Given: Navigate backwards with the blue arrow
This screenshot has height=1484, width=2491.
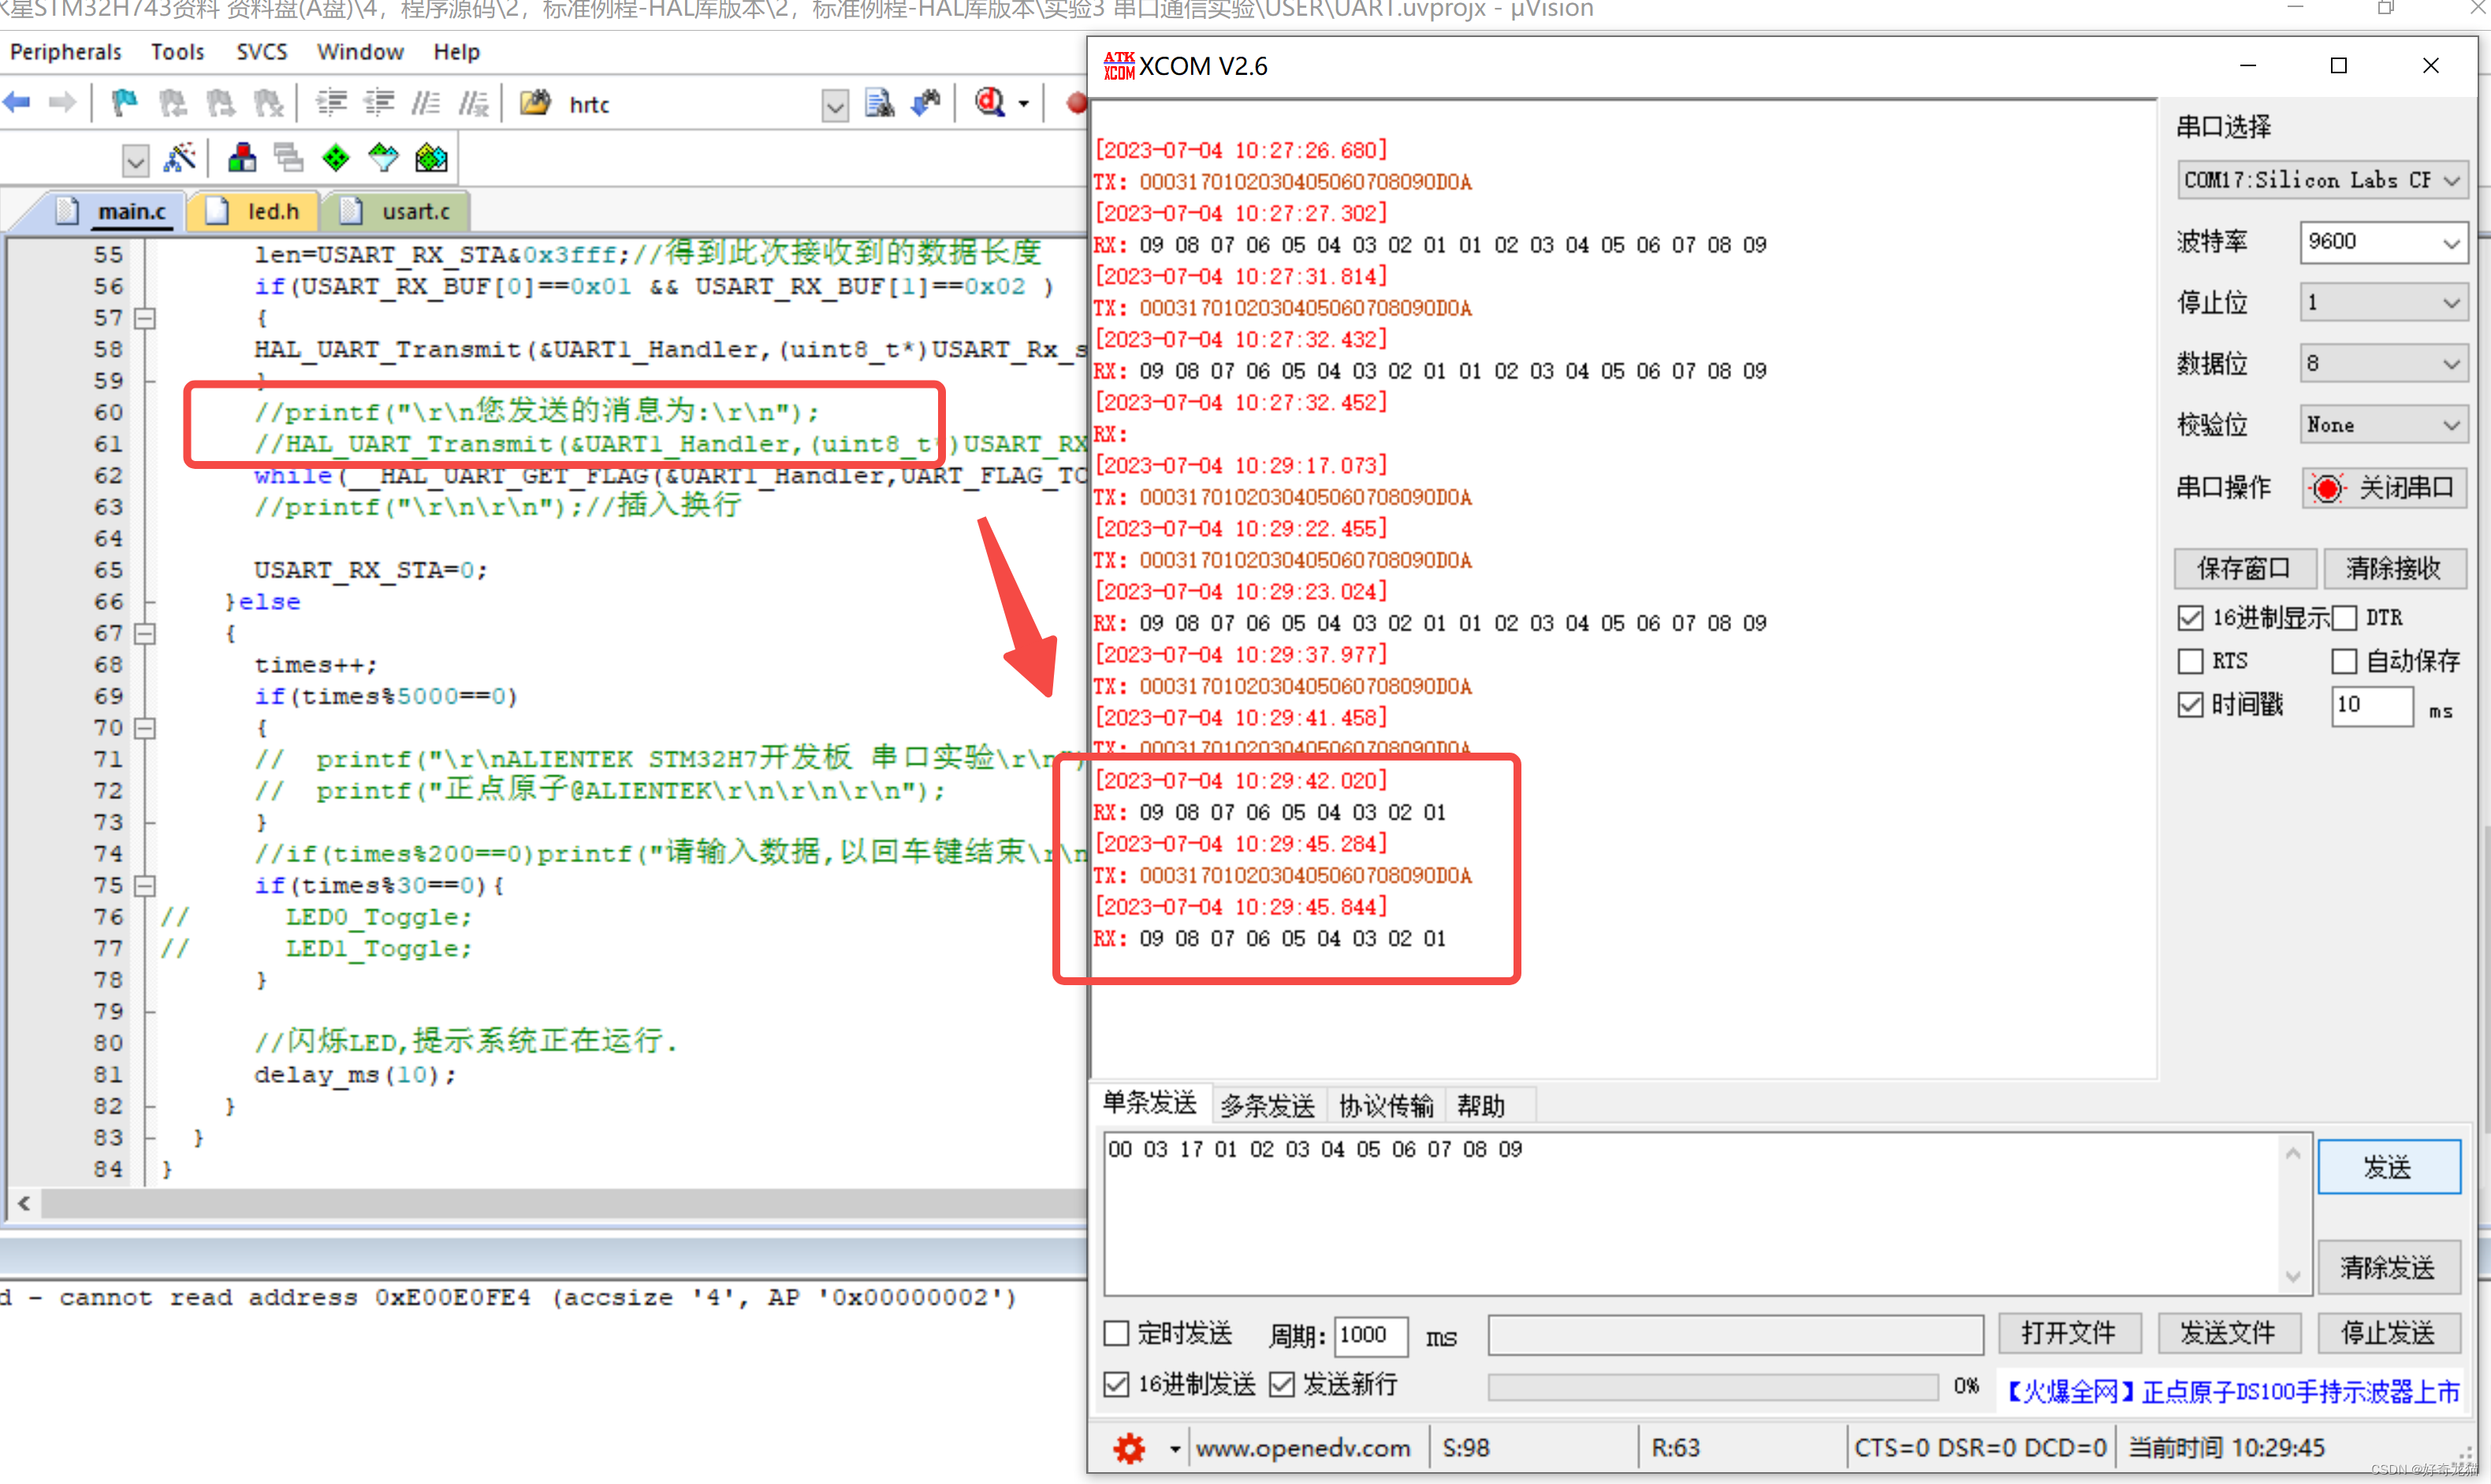Looking at the screenshot, I should click(x=17, y=103).
